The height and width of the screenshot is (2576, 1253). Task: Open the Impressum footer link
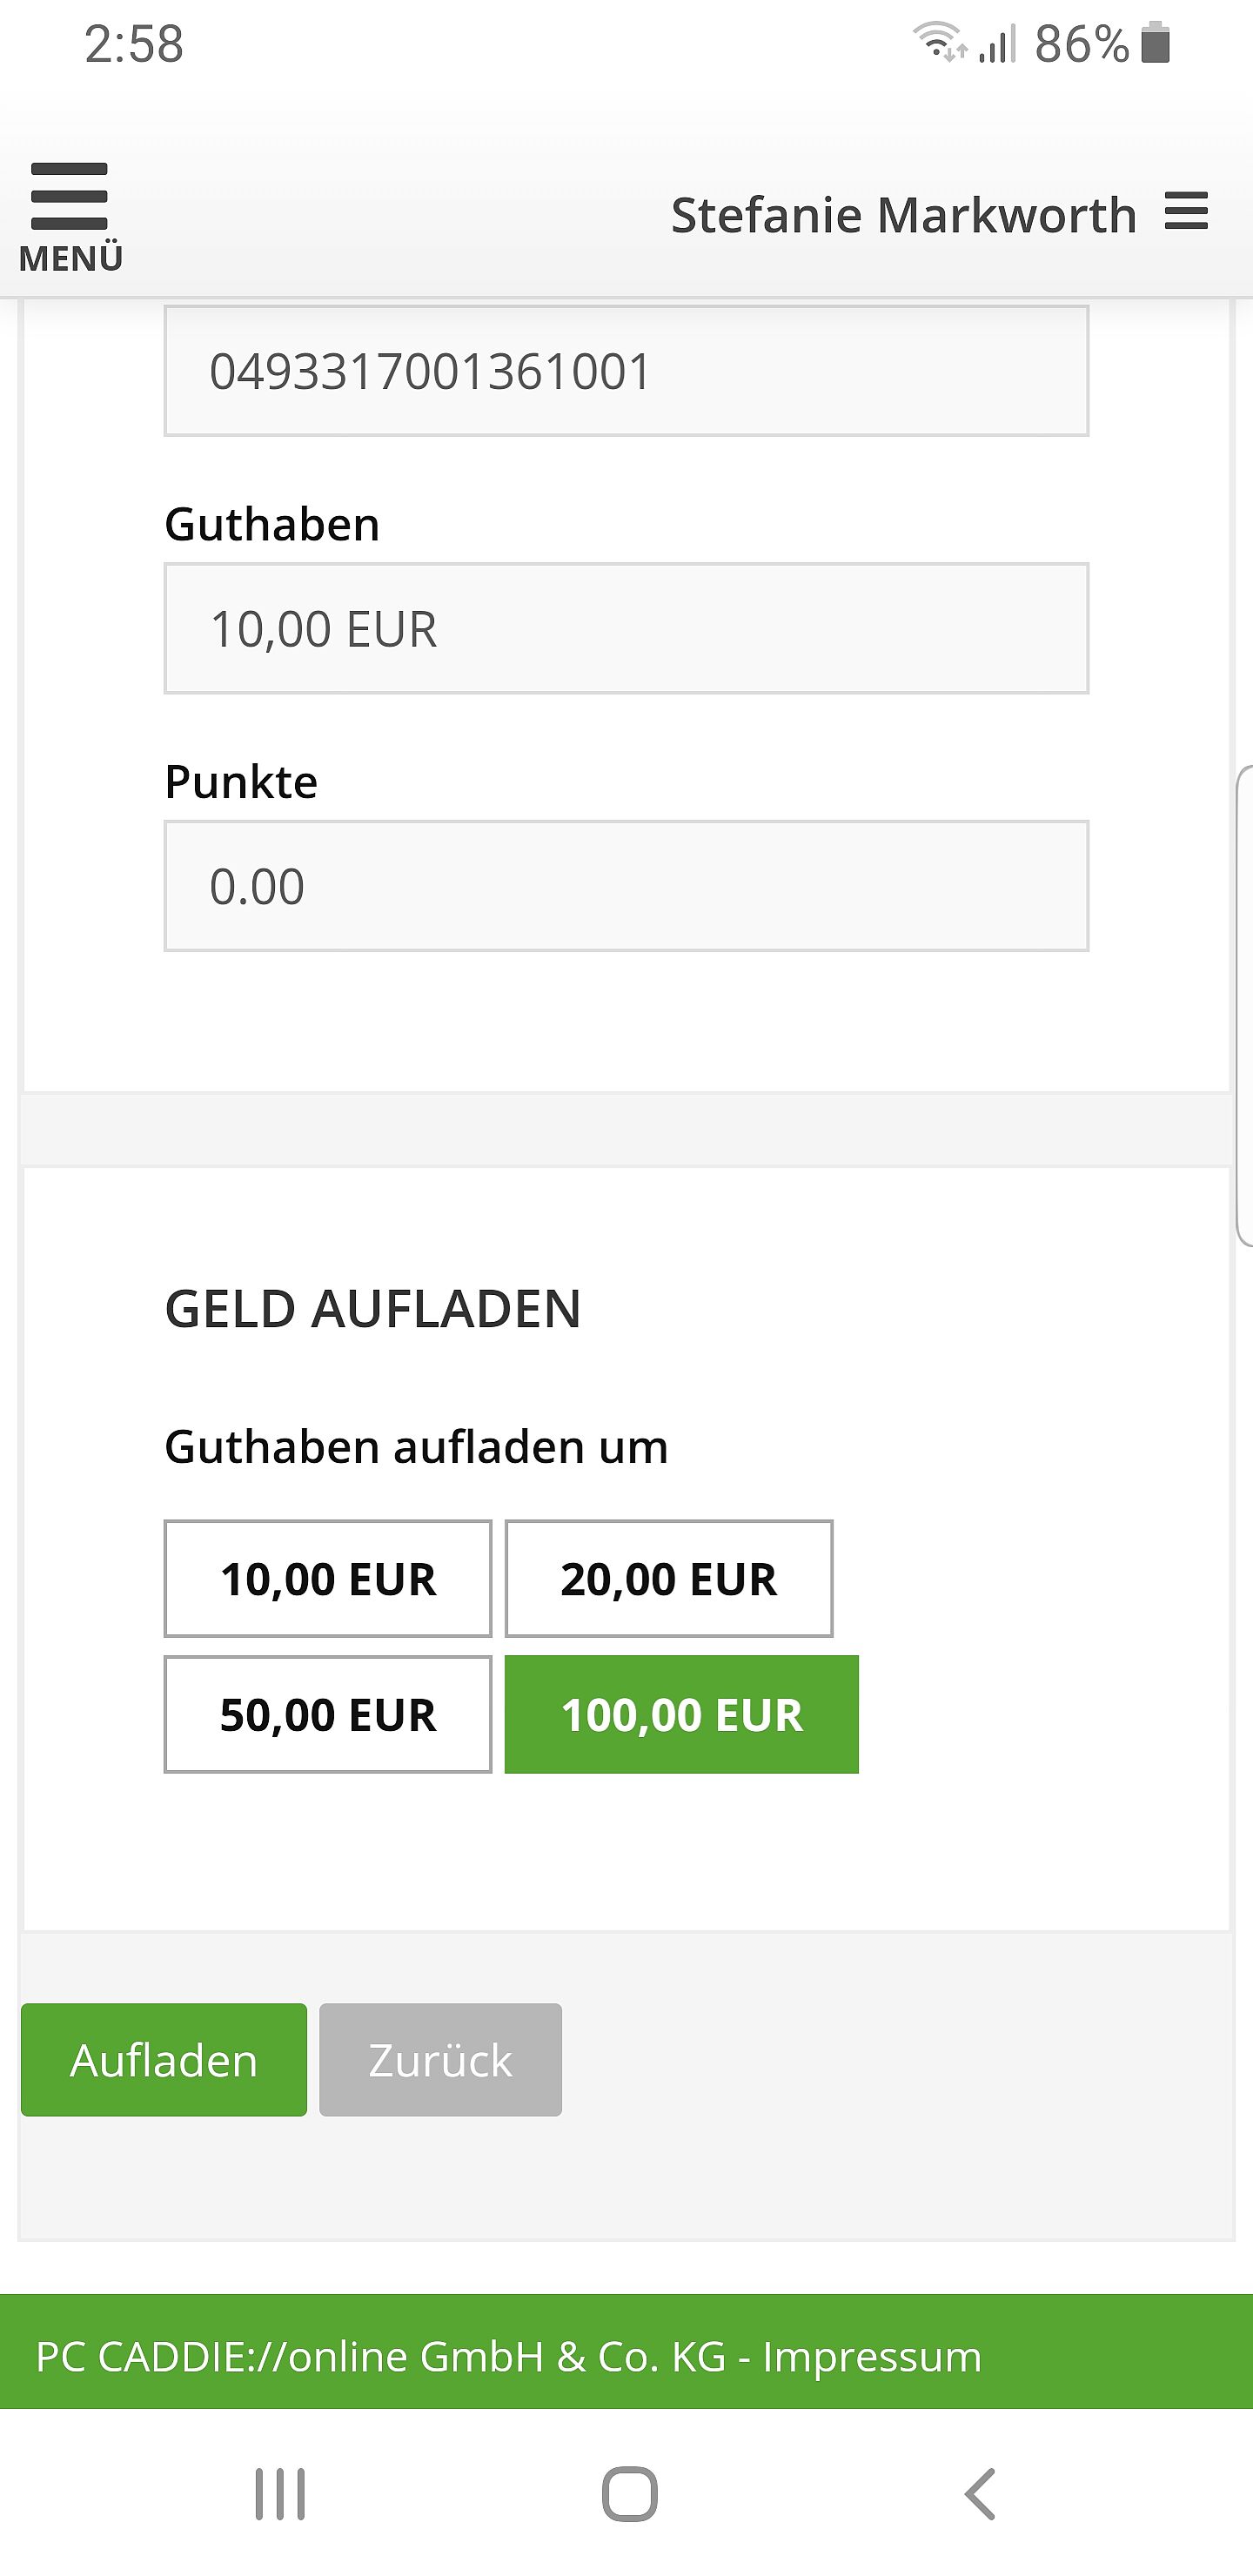coord(872,2356)
